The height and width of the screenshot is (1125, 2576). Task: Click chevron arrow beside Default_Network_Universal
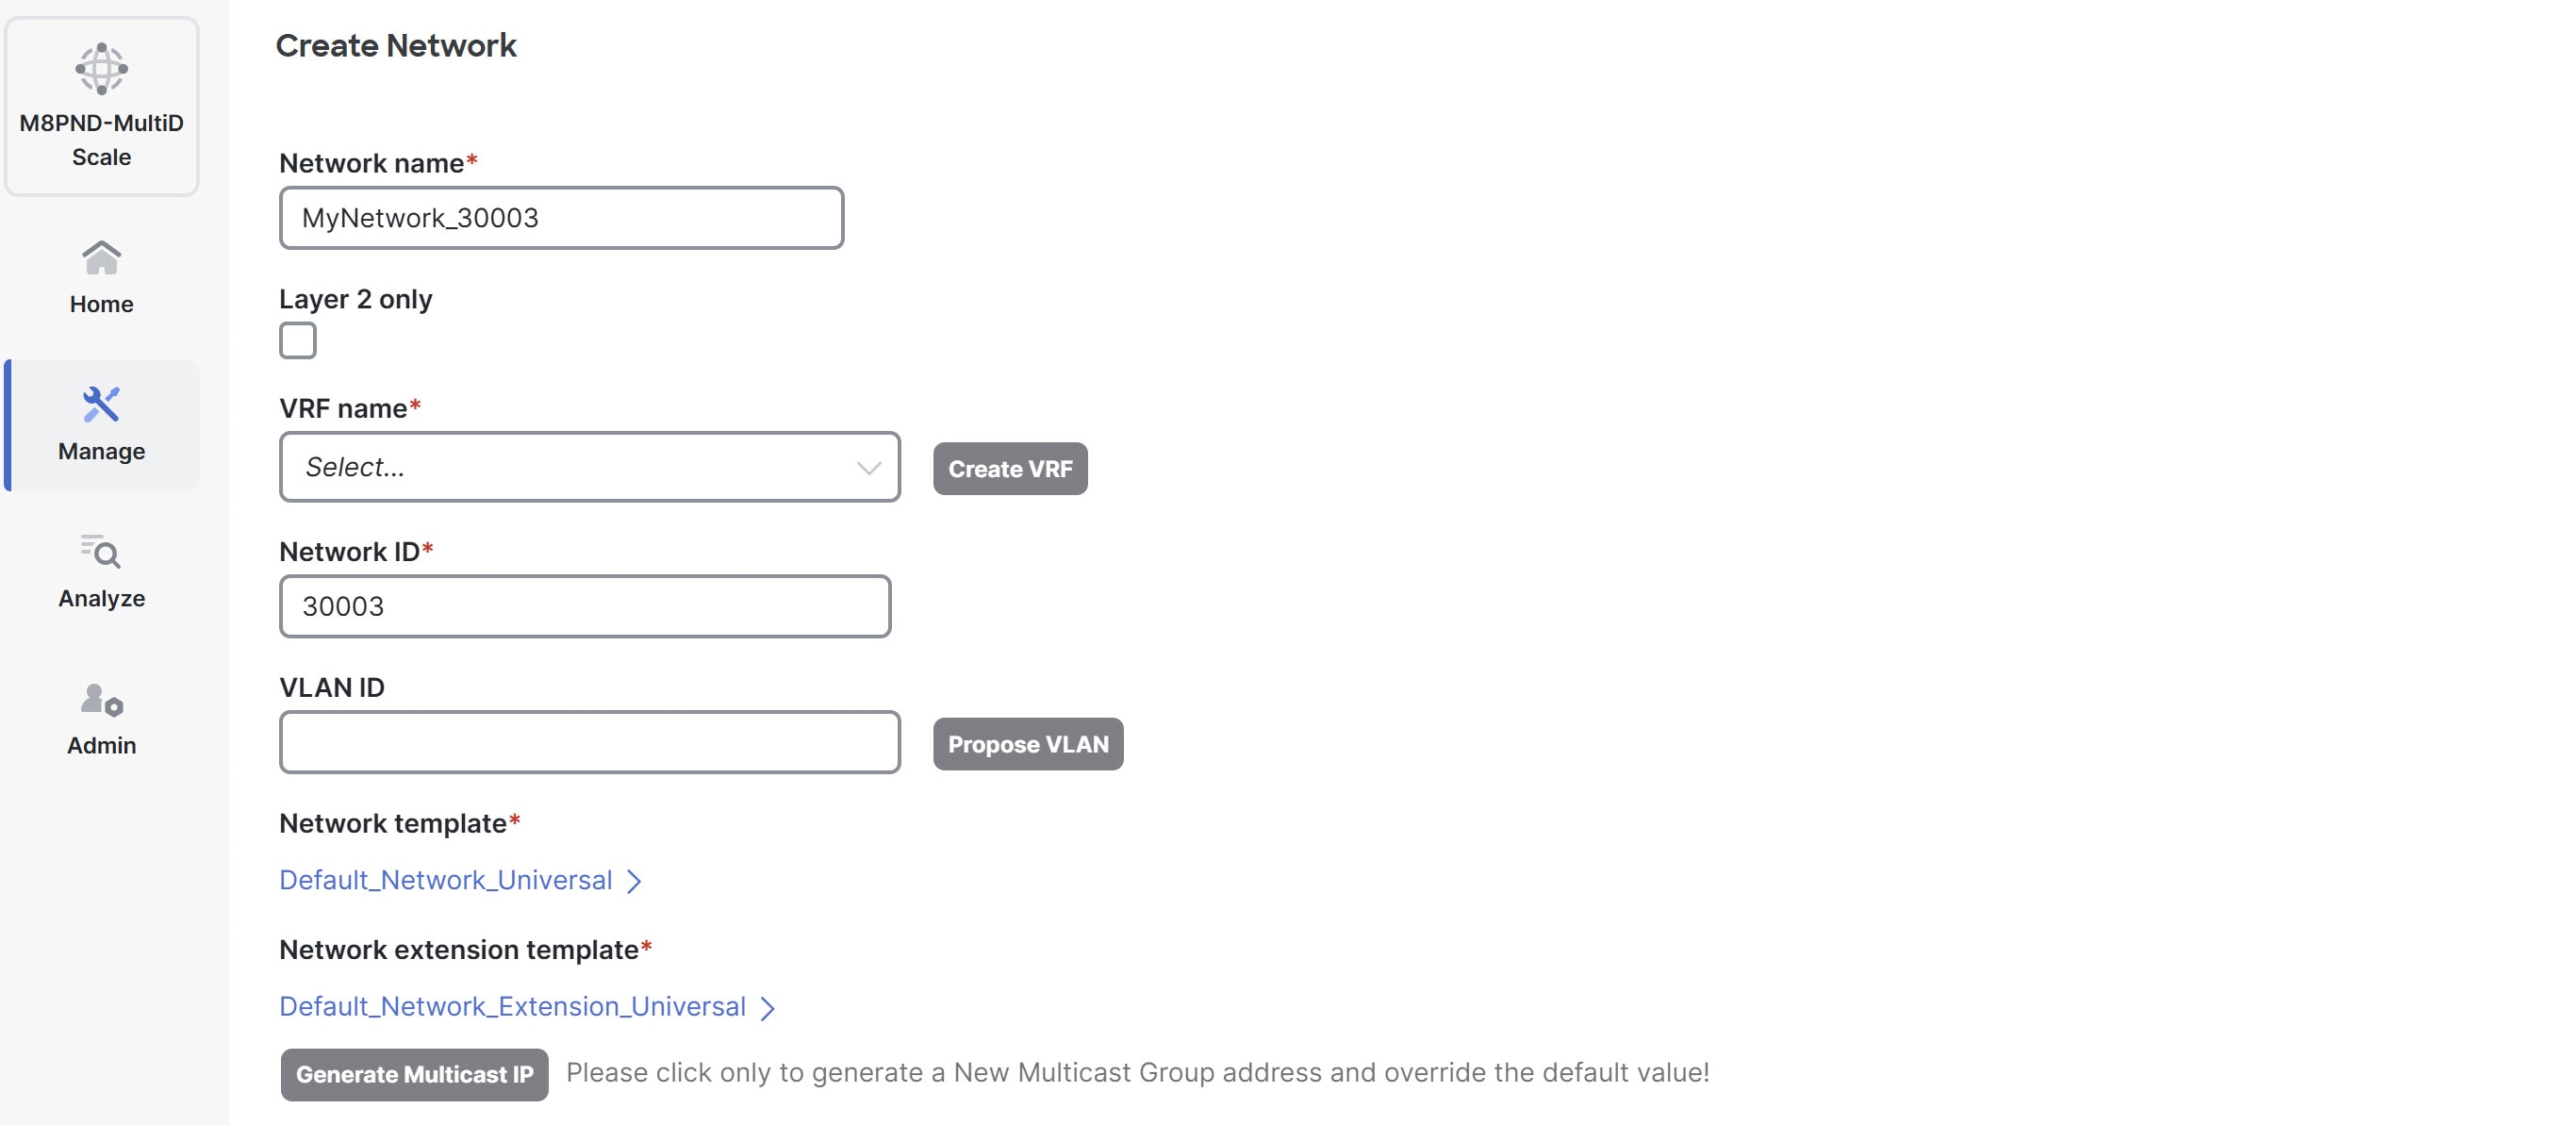(634, 881)
